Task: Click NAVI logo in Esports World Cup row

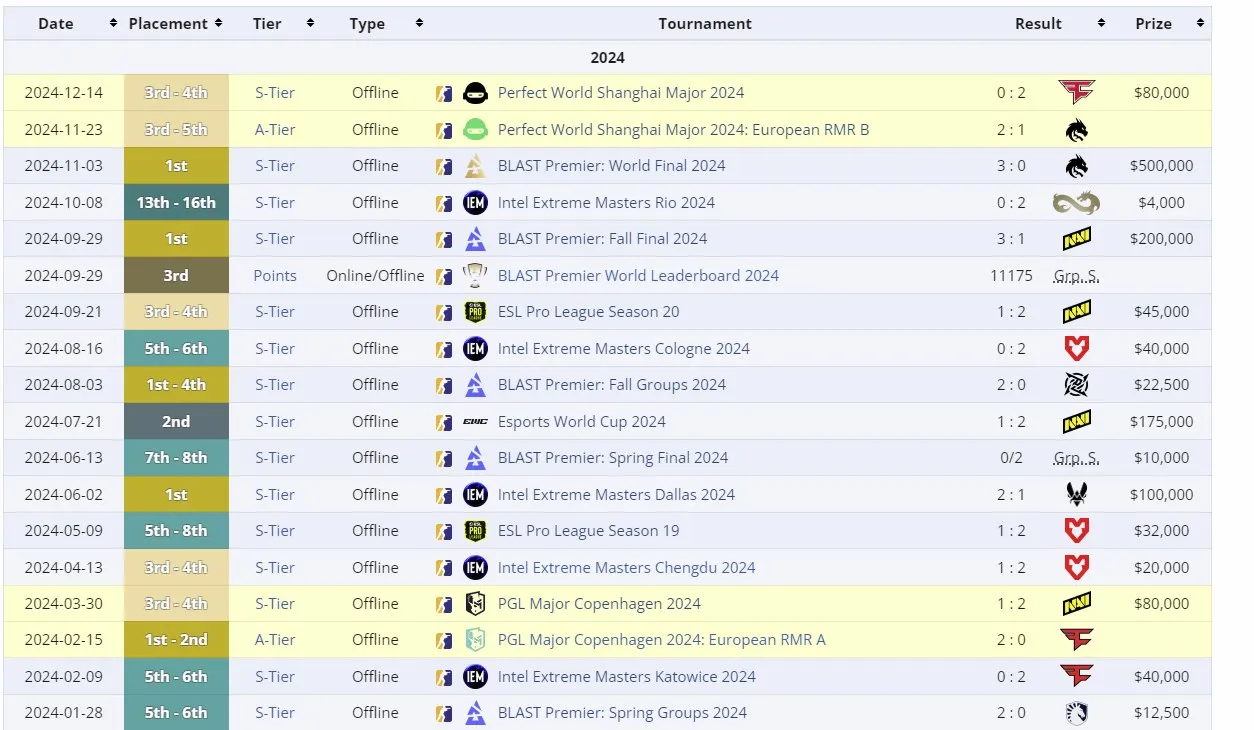Action: pyautogui.click(x=1076, y=421)
